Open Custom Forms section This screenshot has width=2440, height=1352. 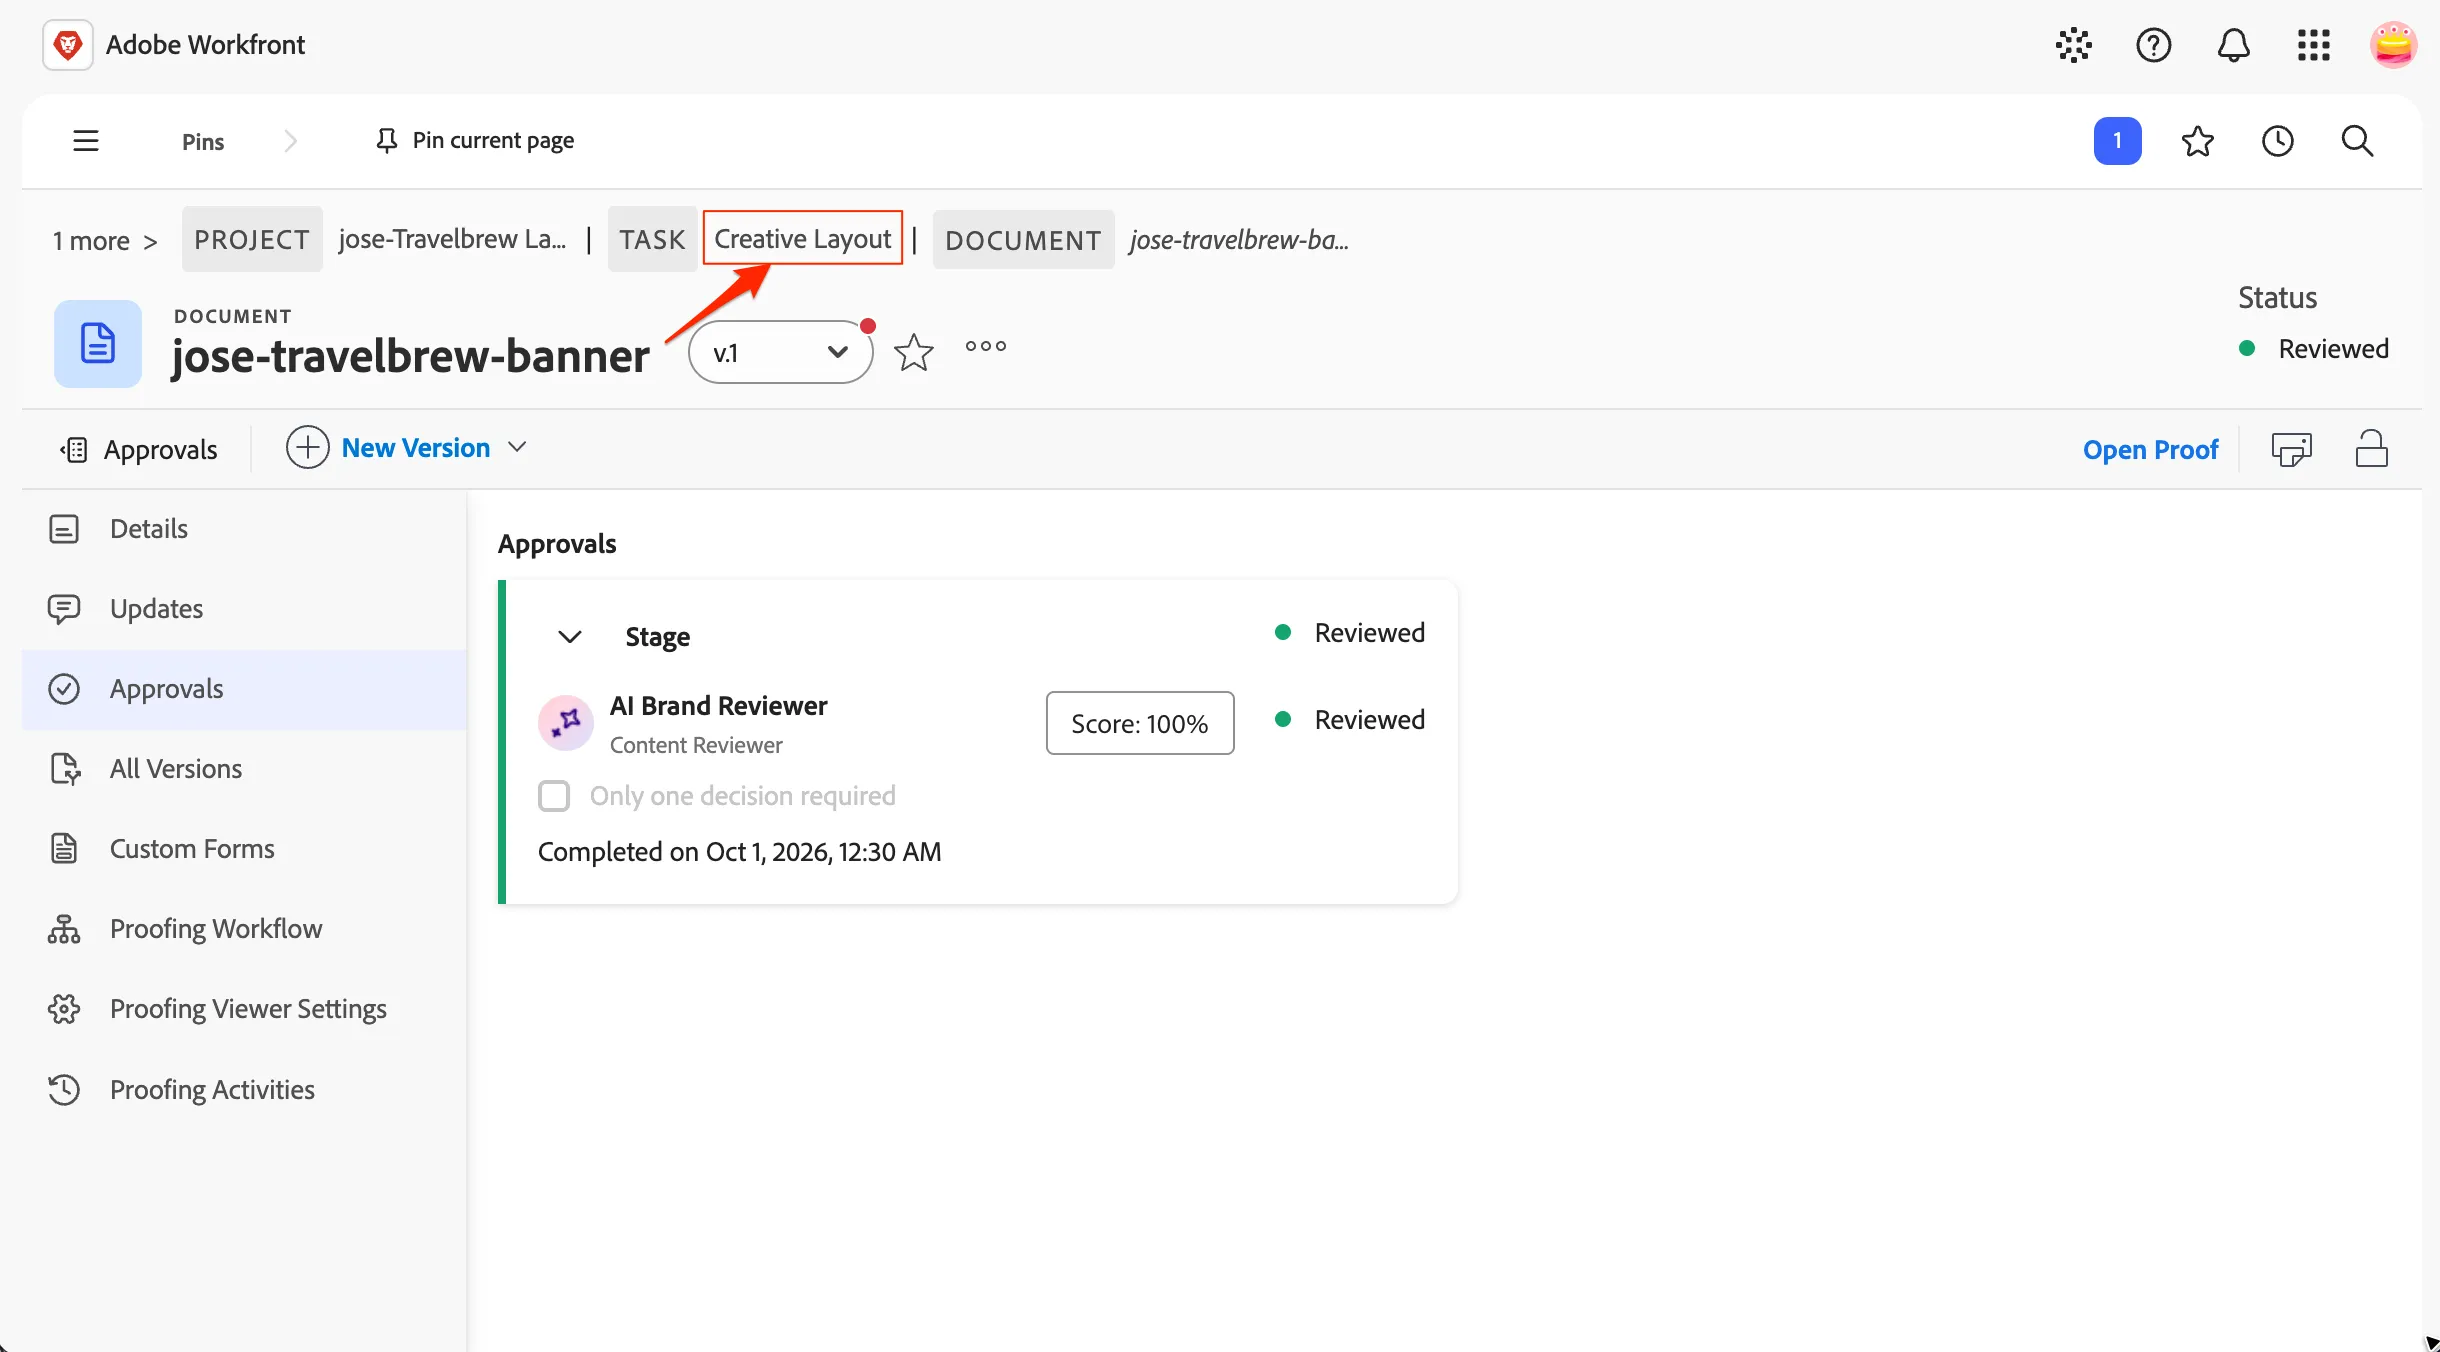tap(245, 849)
